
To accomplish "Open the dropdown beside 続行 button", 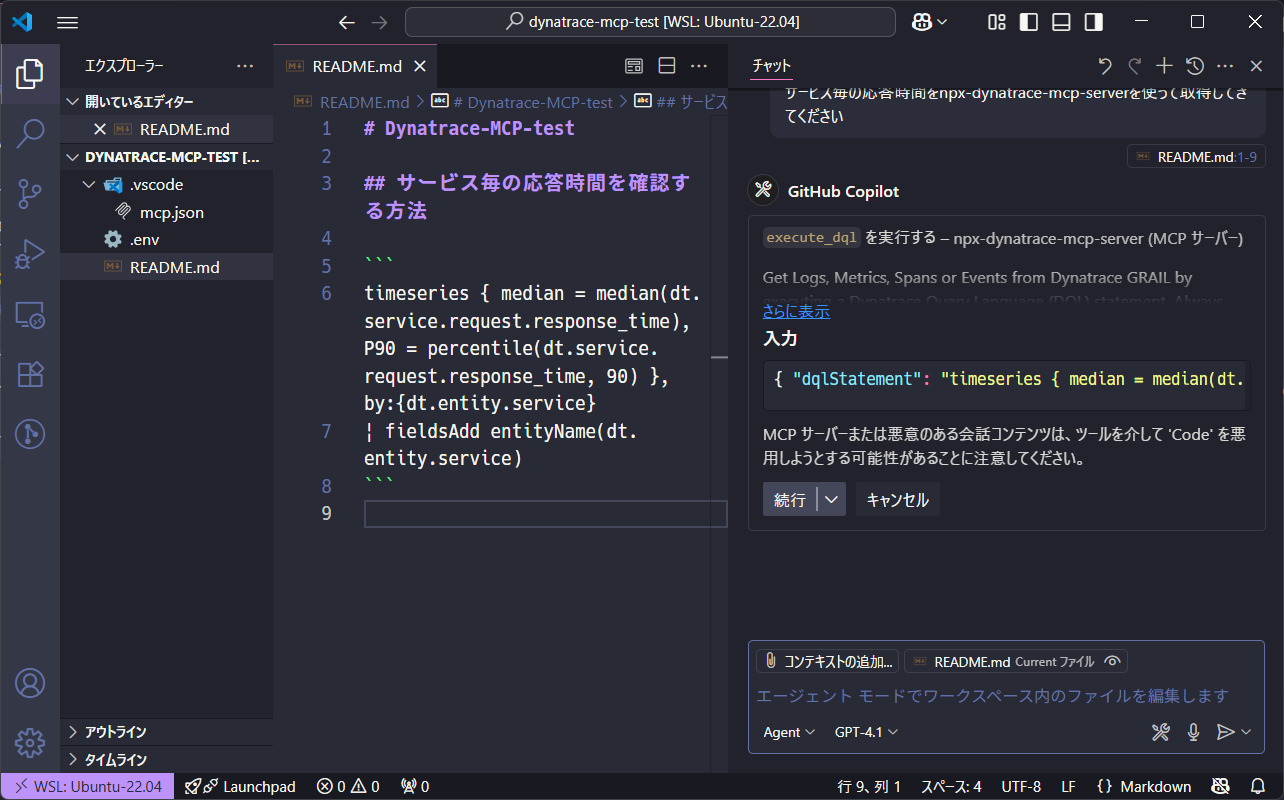I will click(x=832, y=499).
